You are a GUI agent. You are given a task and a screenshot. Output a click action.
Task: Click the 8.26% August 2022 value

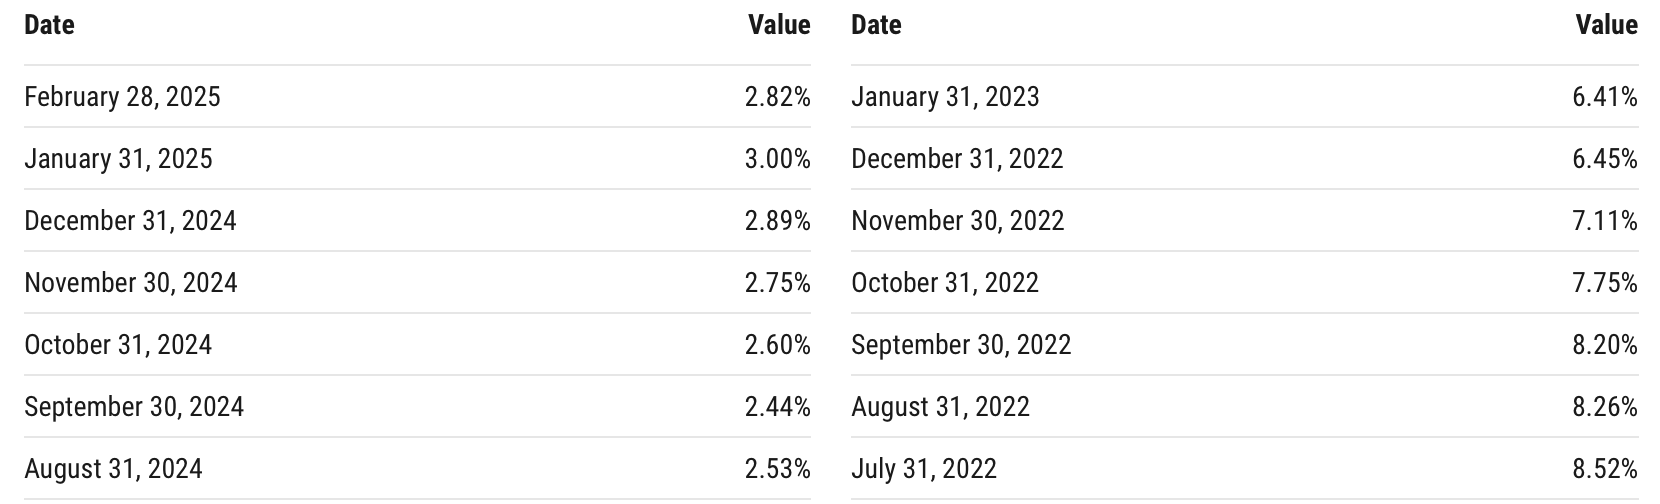click(1605, 407)
